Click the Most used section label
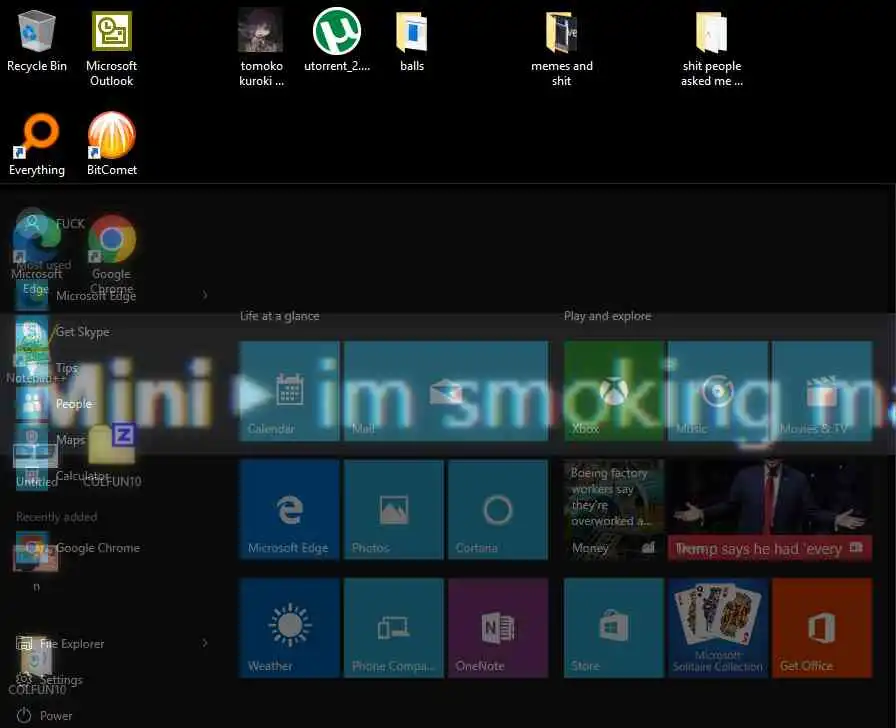Screen dimensions: 896x728 pyautogui.click(x=44, y=265)
